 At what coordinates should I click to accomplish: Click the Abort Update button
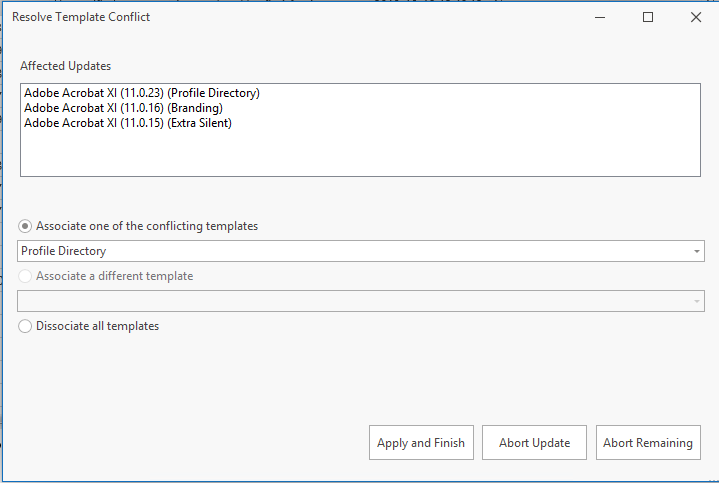(533, 443)
